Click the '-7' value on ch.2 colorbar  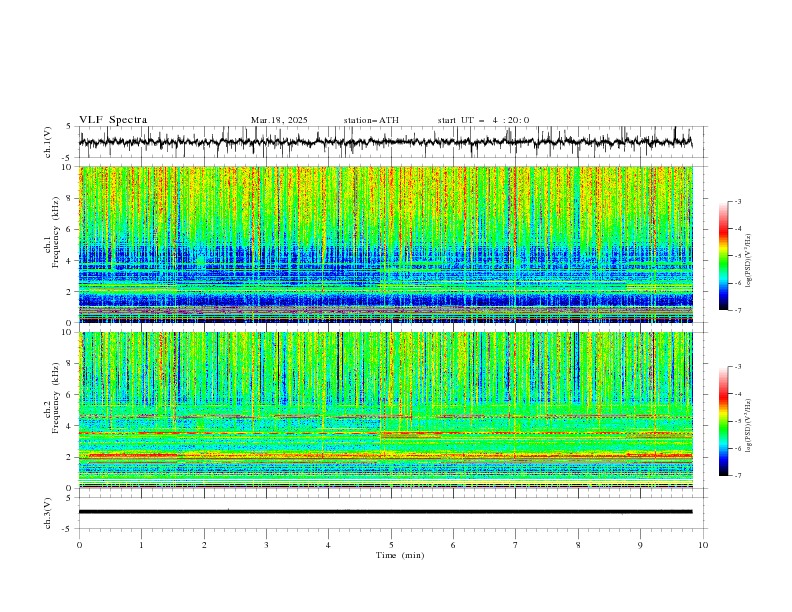[x=737, y=476]
